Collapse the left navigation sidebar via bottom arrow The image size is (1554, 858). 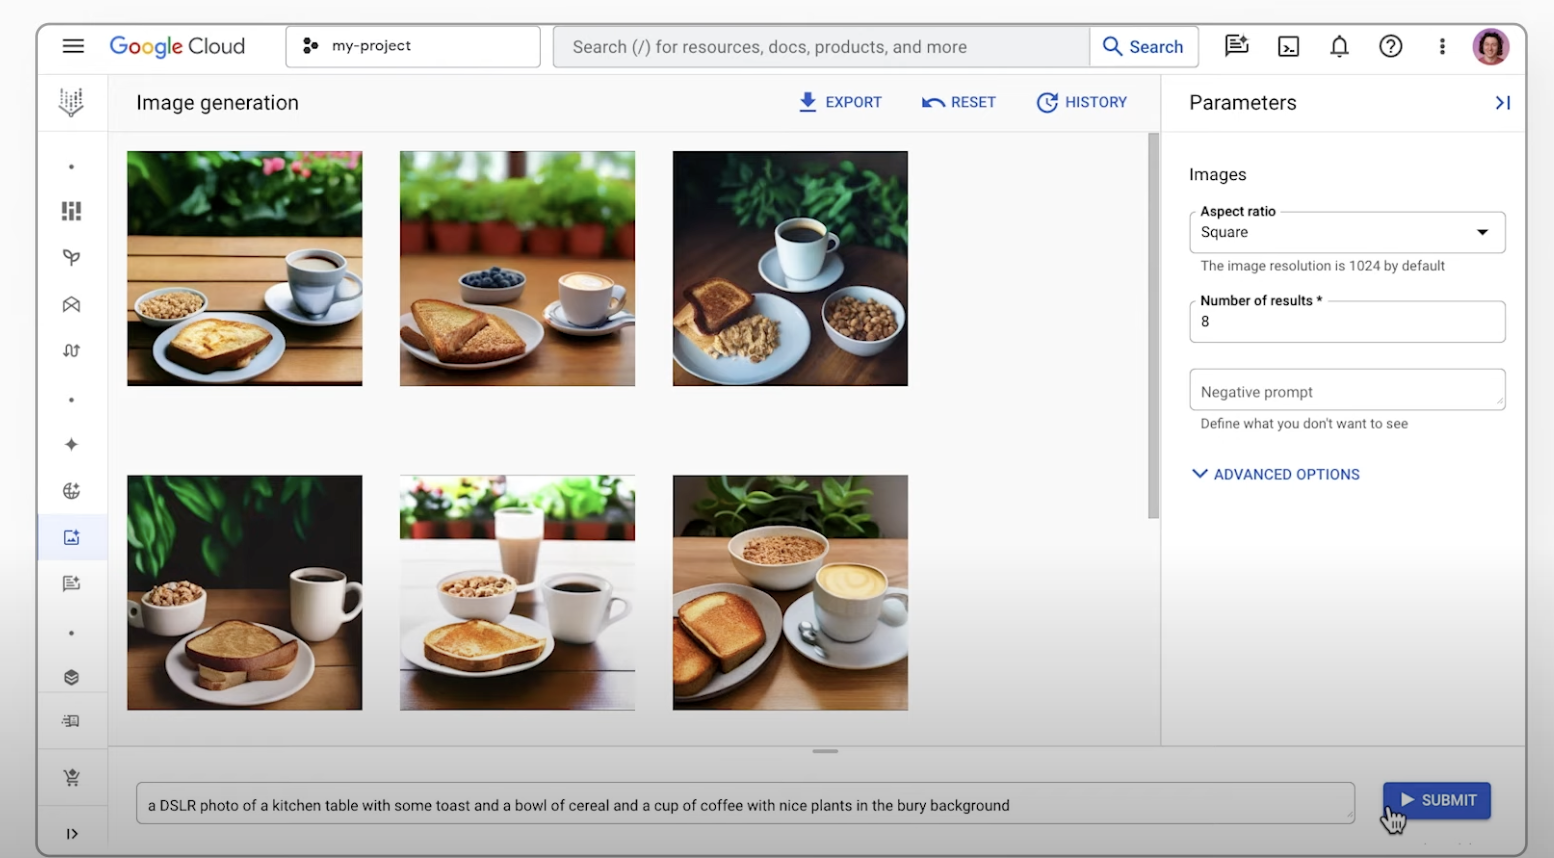[x=71, y=833]
